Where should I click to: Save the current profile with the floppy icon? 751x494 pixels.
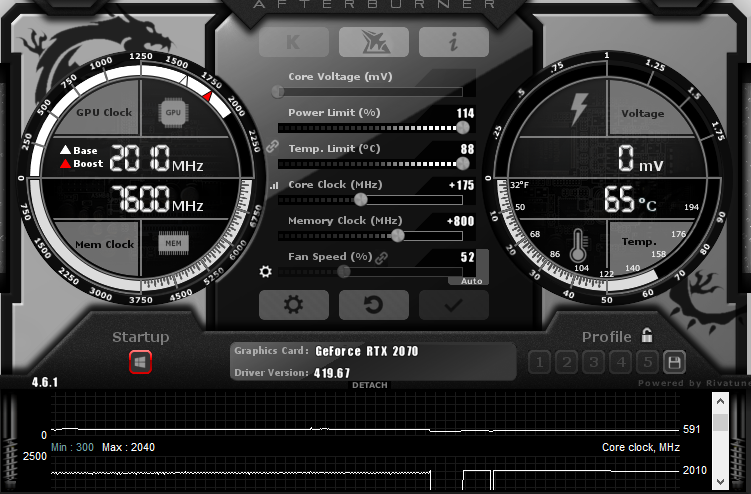(674, 362)
